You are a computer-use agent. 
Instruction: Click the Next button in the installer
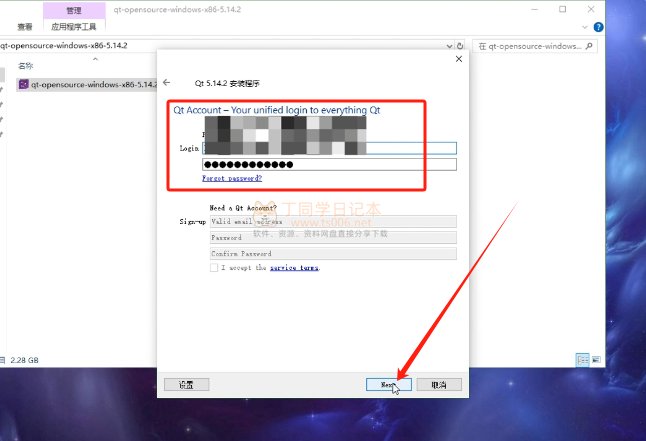coord(388,384)
